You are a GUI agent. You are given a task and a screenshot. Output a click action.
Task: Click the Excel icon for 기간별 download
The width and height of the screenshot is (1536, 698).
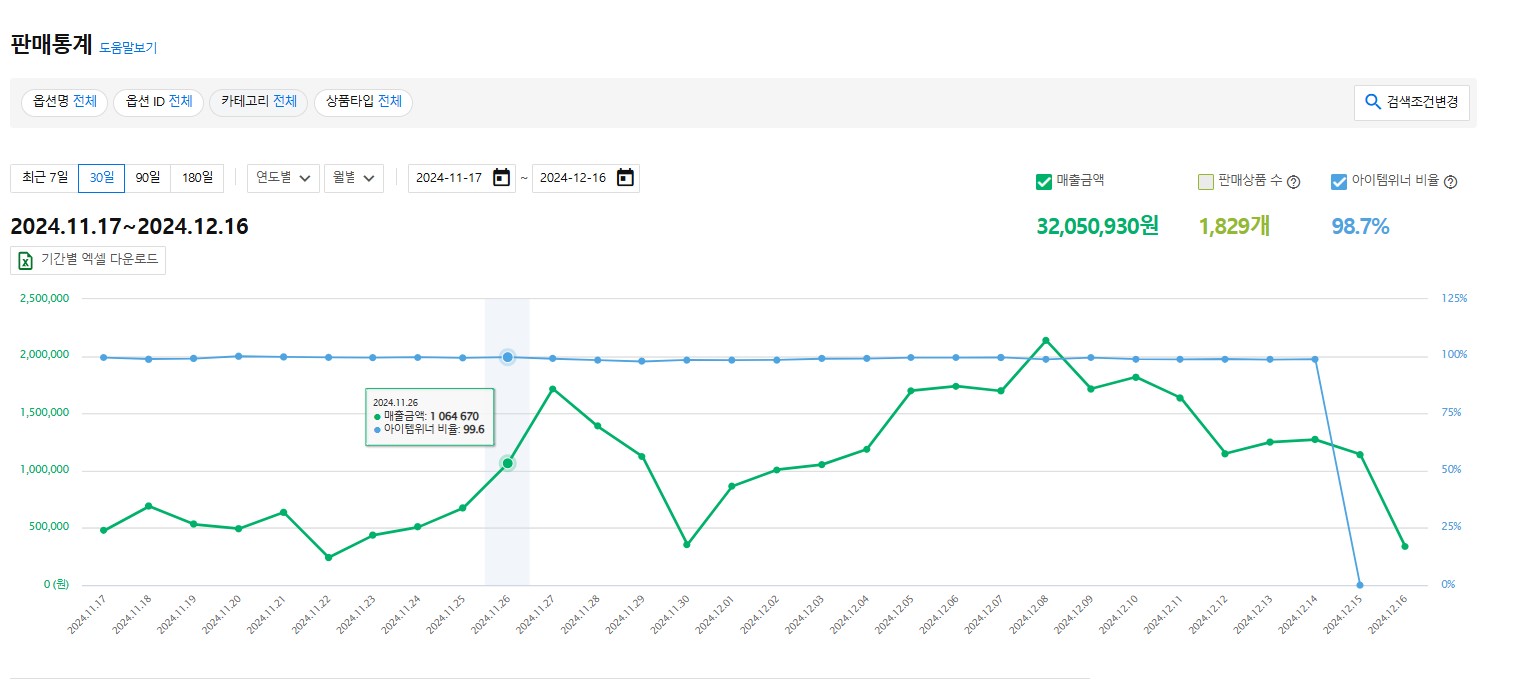pos(26,260)
